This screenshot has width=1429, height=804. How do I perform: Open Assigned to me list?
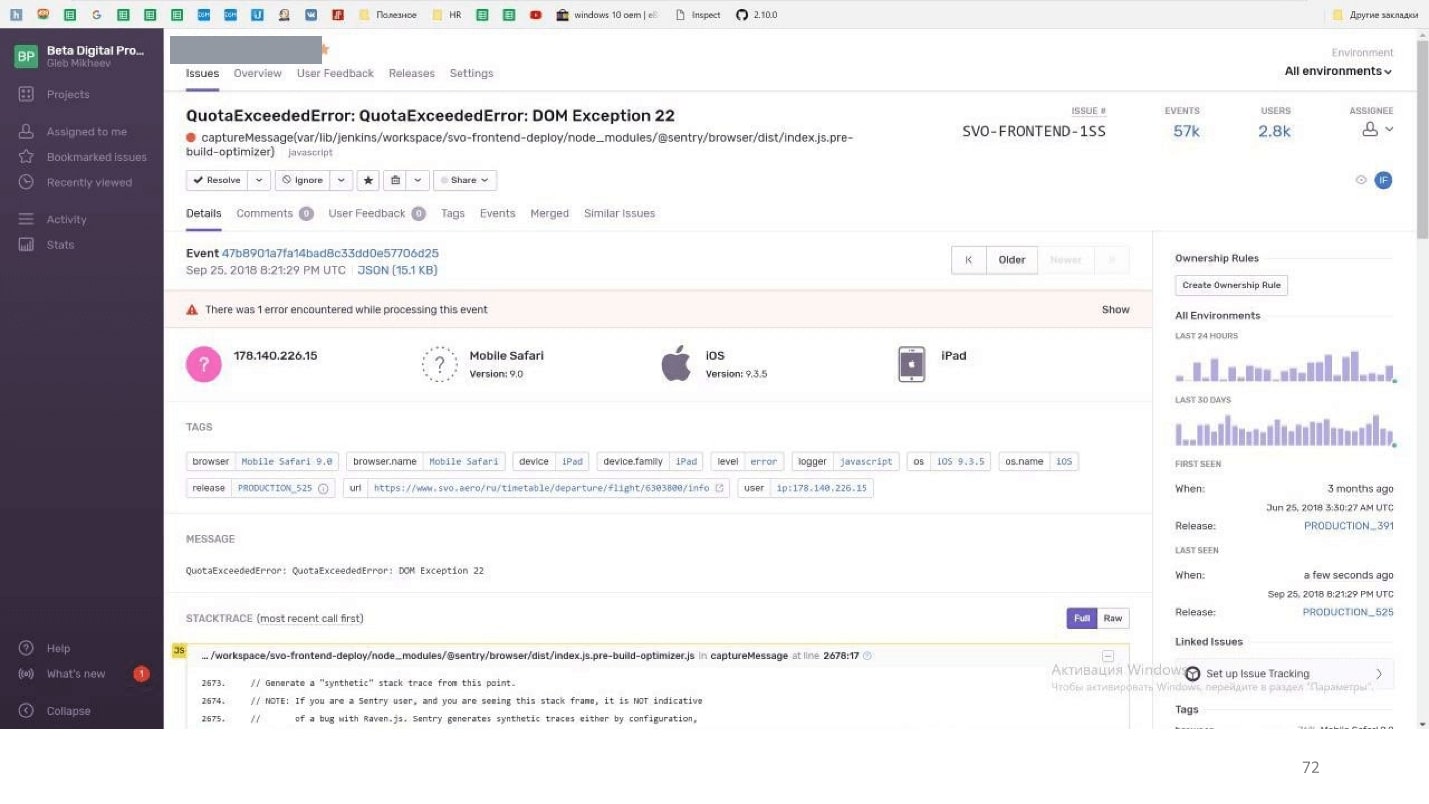click(73, 131)
